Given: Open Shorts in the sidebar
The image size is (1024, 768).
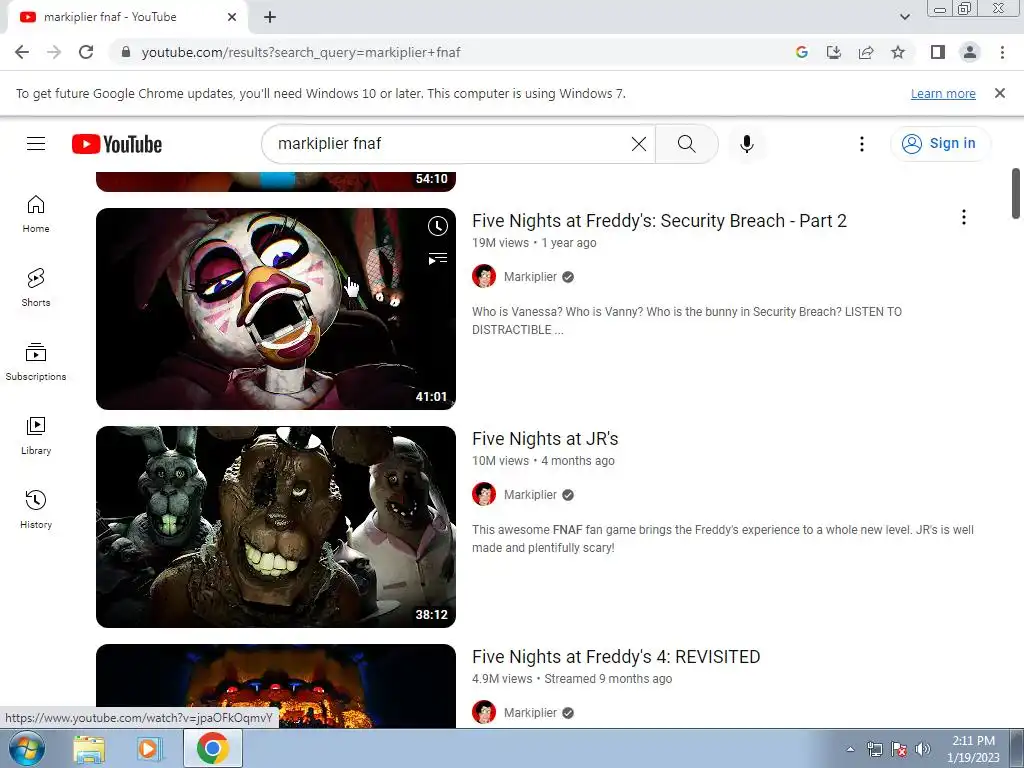Looking at the screenshot, I should [x=36, y=287].
